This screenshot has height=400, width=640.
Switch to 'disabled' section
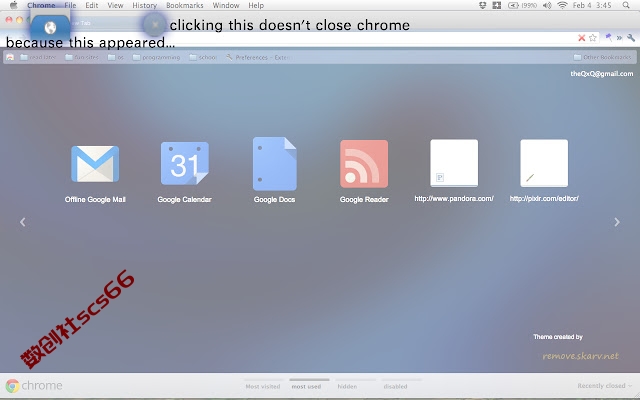[x=395, y=386]
